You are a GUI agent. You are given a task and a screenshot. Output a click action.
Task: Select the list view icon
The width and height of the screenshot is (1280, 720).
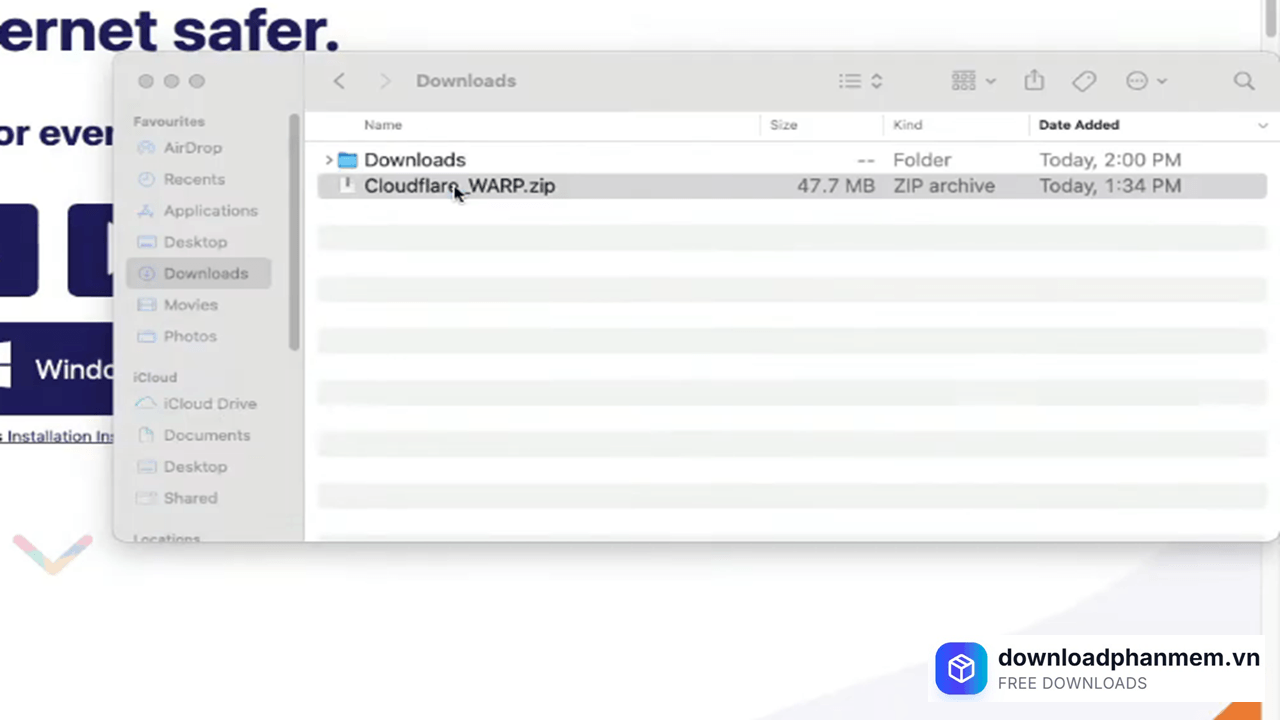pos(849,81)
